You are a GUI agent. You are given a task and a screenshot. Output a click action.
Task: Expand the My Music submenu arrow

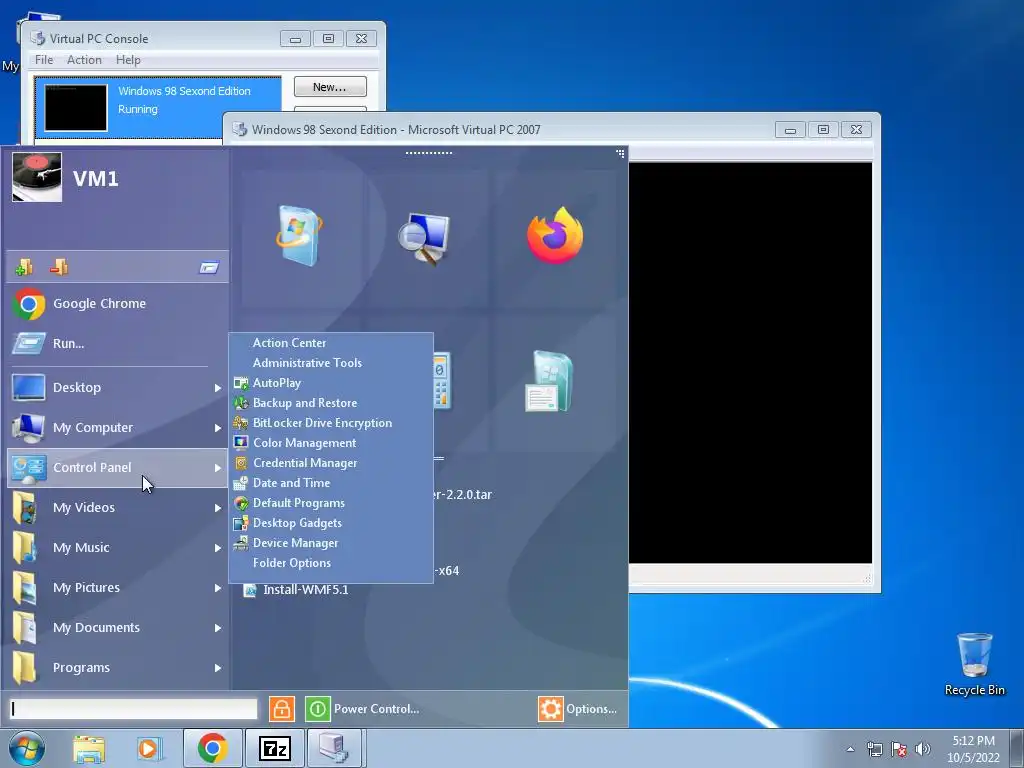[217, 548]
